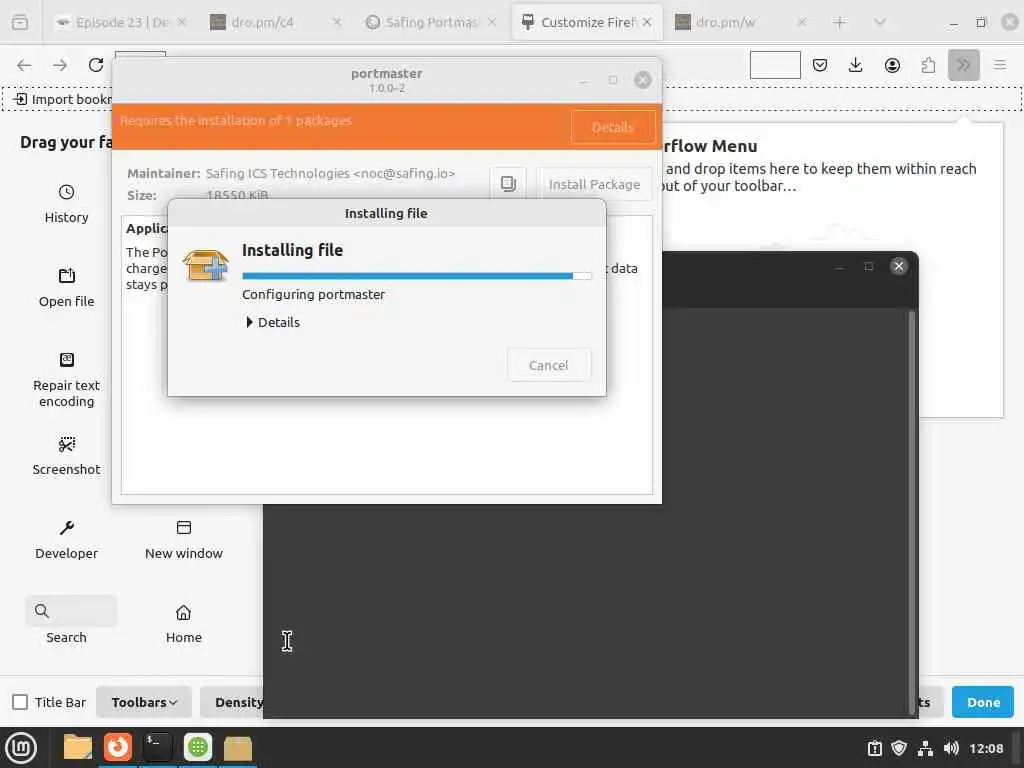The height and width of the screenshot is (768, 1024).
Task: Click the Firefox back arrow
Action: click(x=24, y=65)
